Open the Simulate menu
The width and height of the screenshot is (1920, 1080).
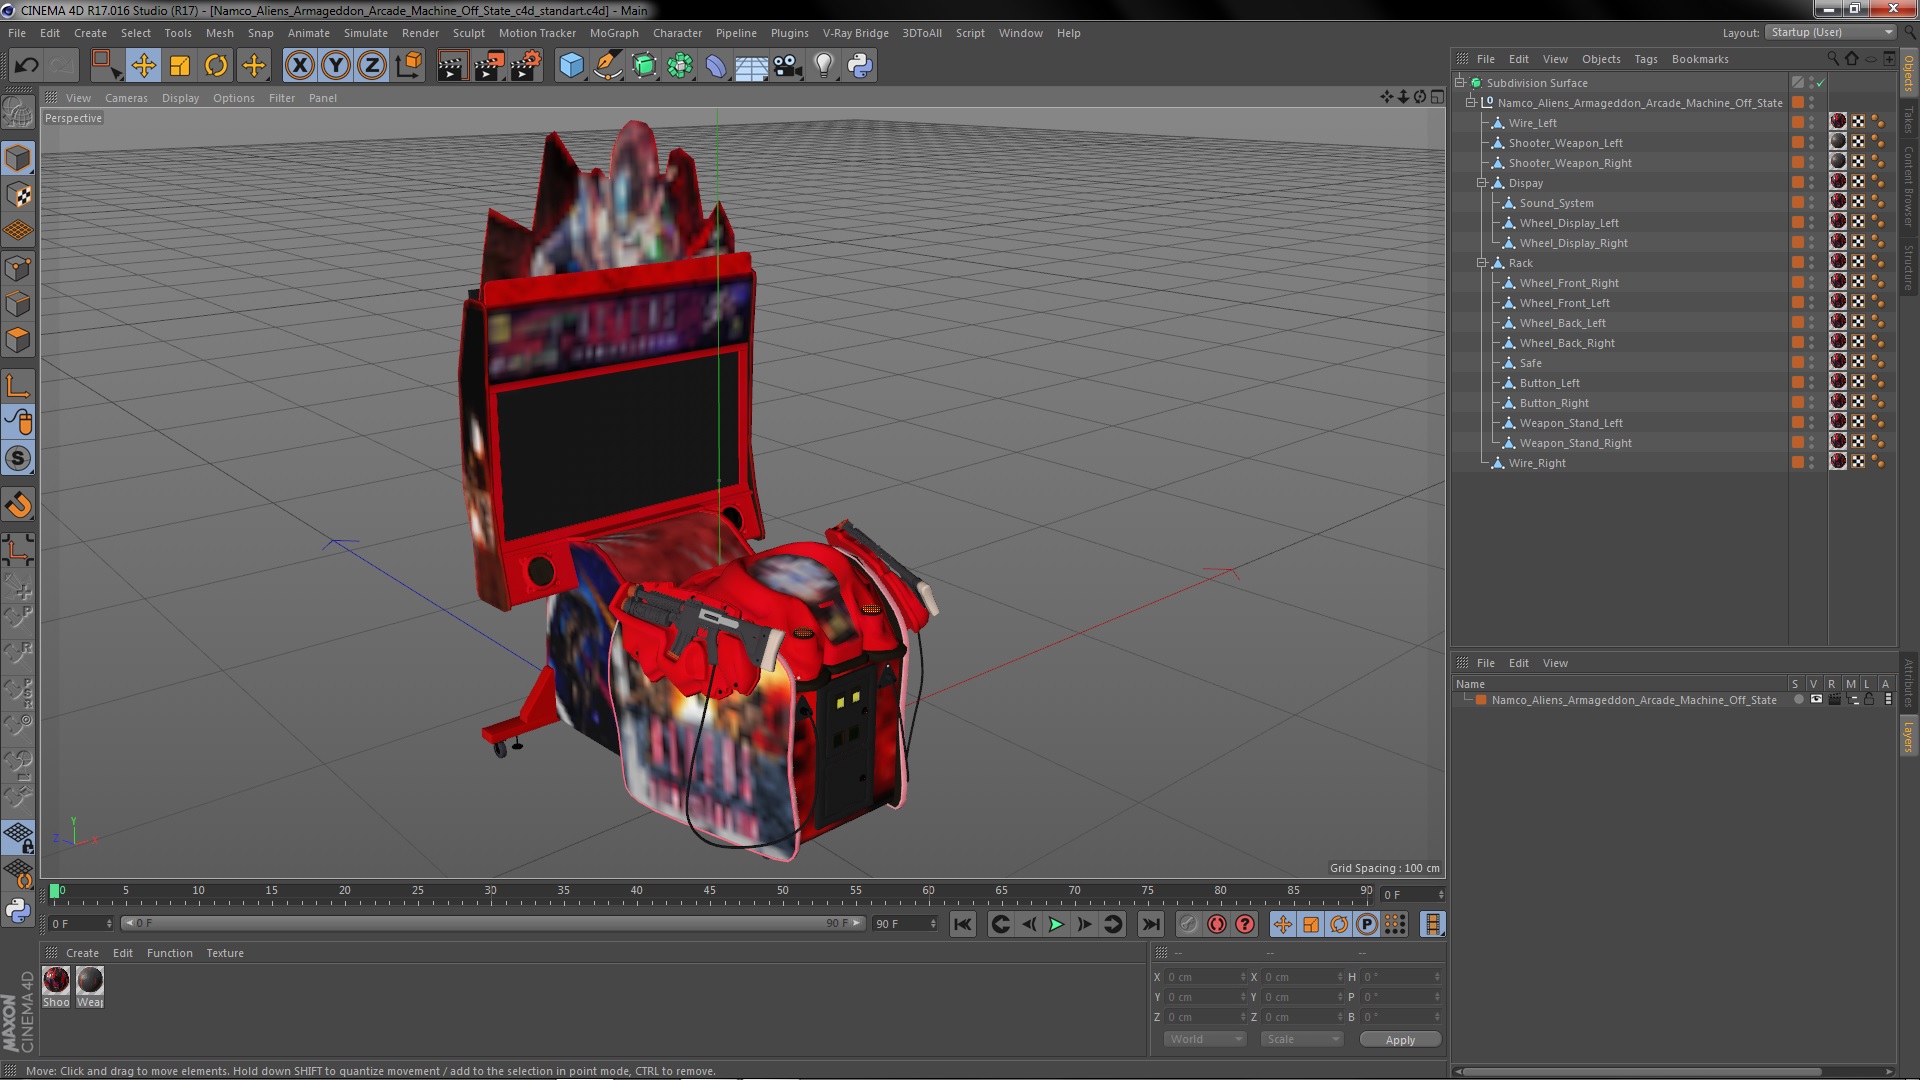pos(365,33)
